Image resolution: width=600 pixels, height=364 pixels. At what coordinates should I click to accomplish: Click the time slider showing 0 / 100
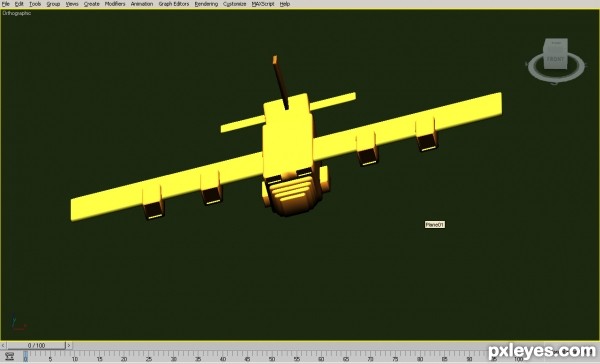point(36,345)
